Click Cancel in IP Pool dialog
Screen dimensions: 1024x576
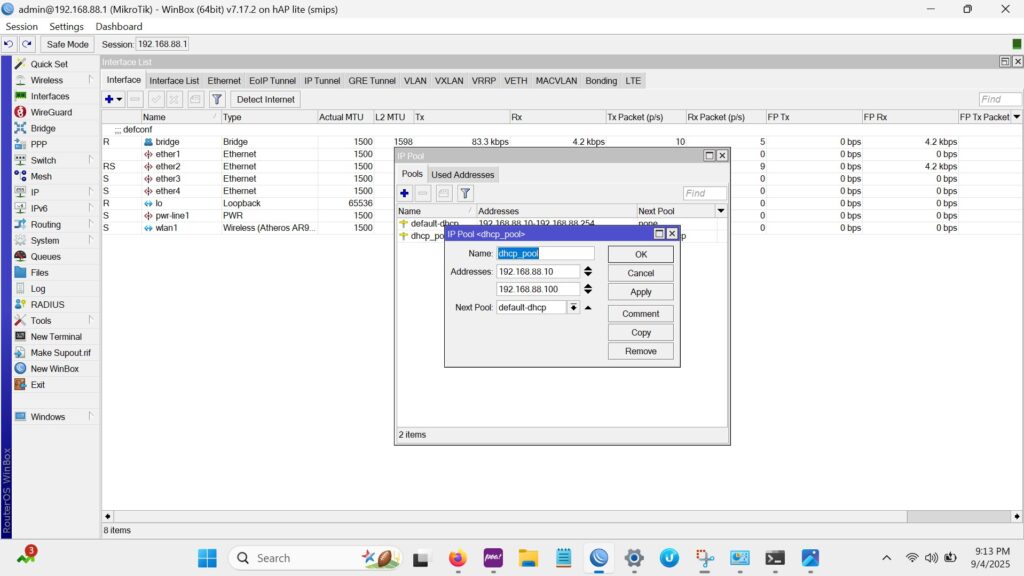641,273
